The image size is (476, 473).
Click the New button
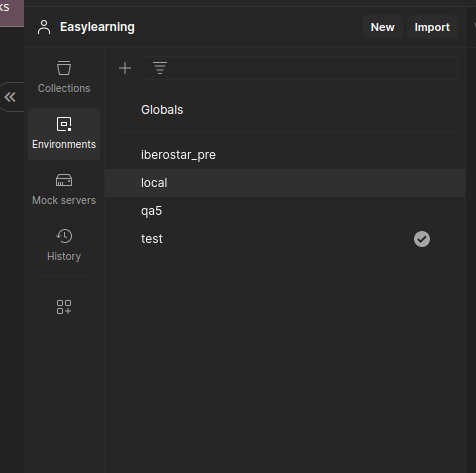(x=382, y=27)
